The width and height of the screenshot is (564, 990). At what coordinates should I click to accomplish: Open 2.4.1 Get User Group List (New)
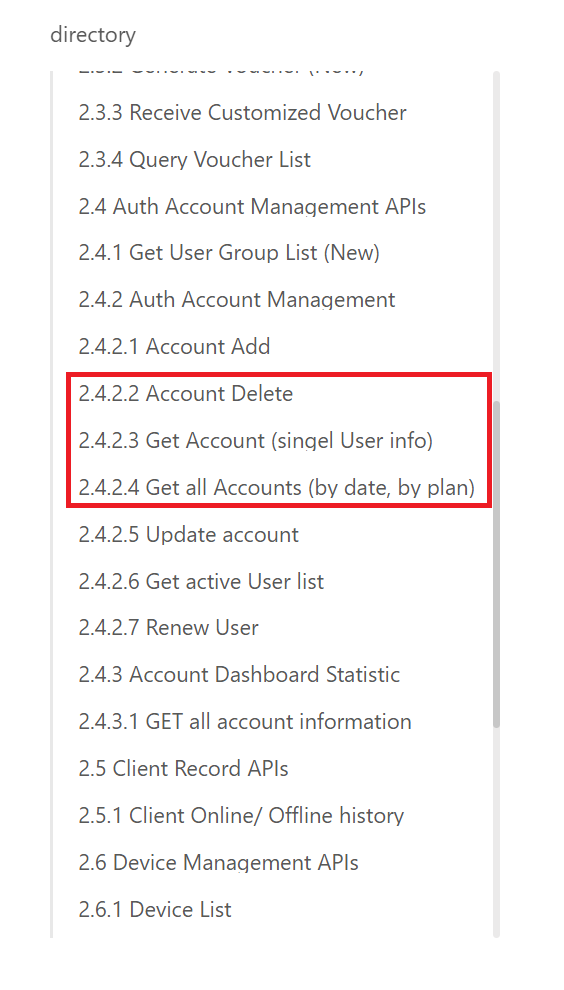[229, 253]
